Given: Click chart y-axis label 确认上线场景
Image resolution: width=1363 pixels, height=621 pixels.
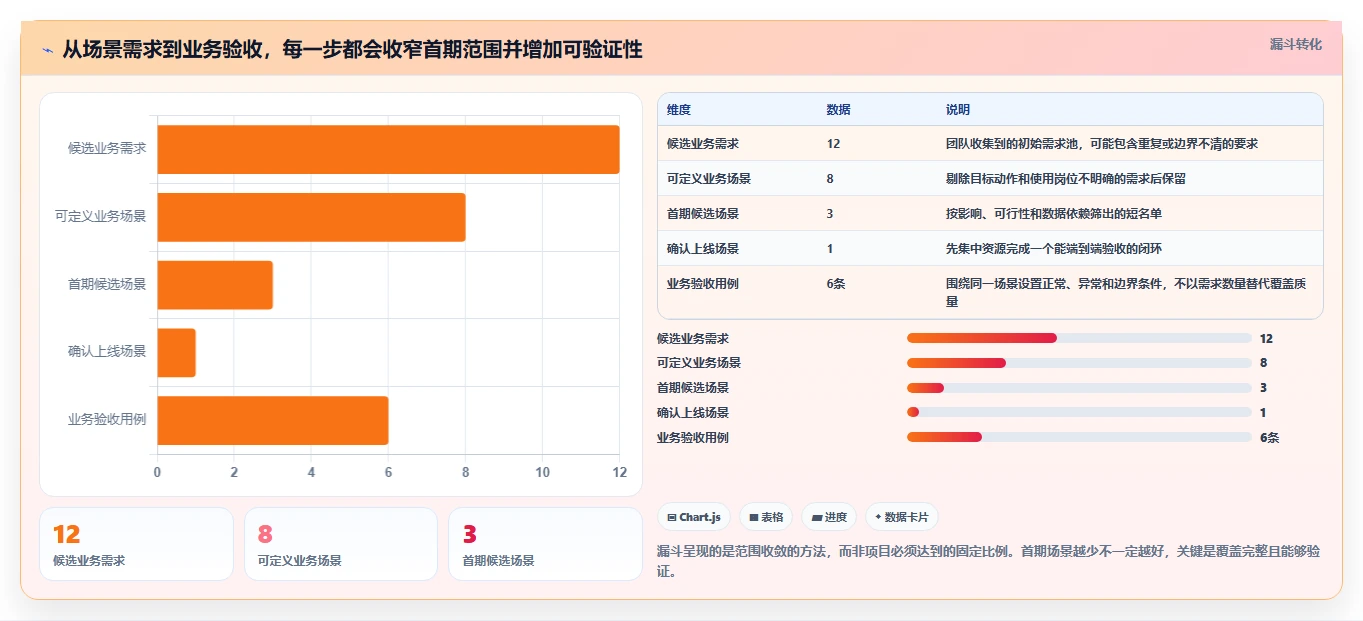Looking at the screenshot, I should [107, 351].
